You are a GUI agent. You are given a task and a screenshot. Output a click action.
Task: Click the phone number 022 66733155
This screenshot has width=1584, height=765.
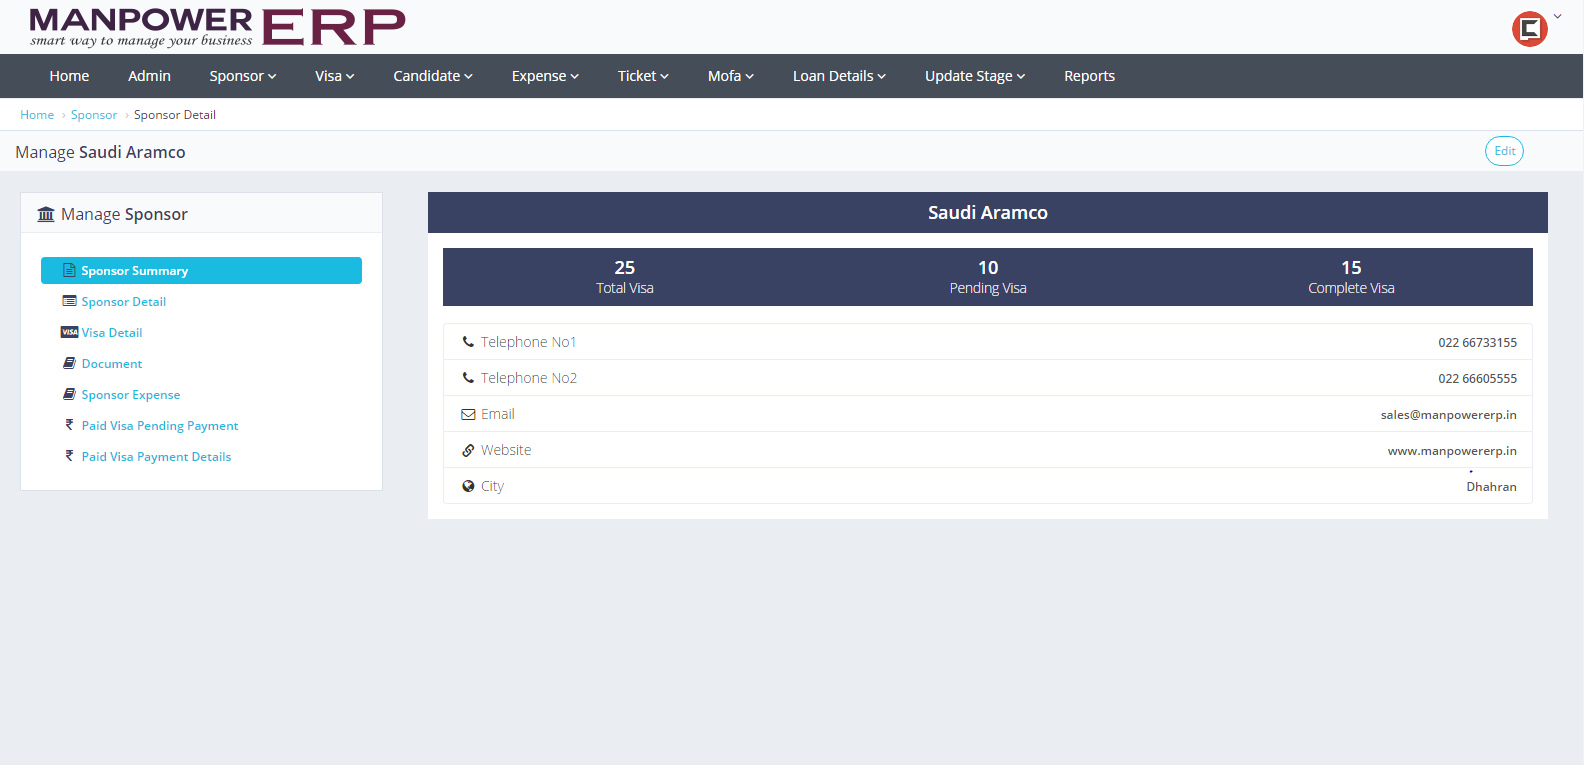click(1477, 343)
